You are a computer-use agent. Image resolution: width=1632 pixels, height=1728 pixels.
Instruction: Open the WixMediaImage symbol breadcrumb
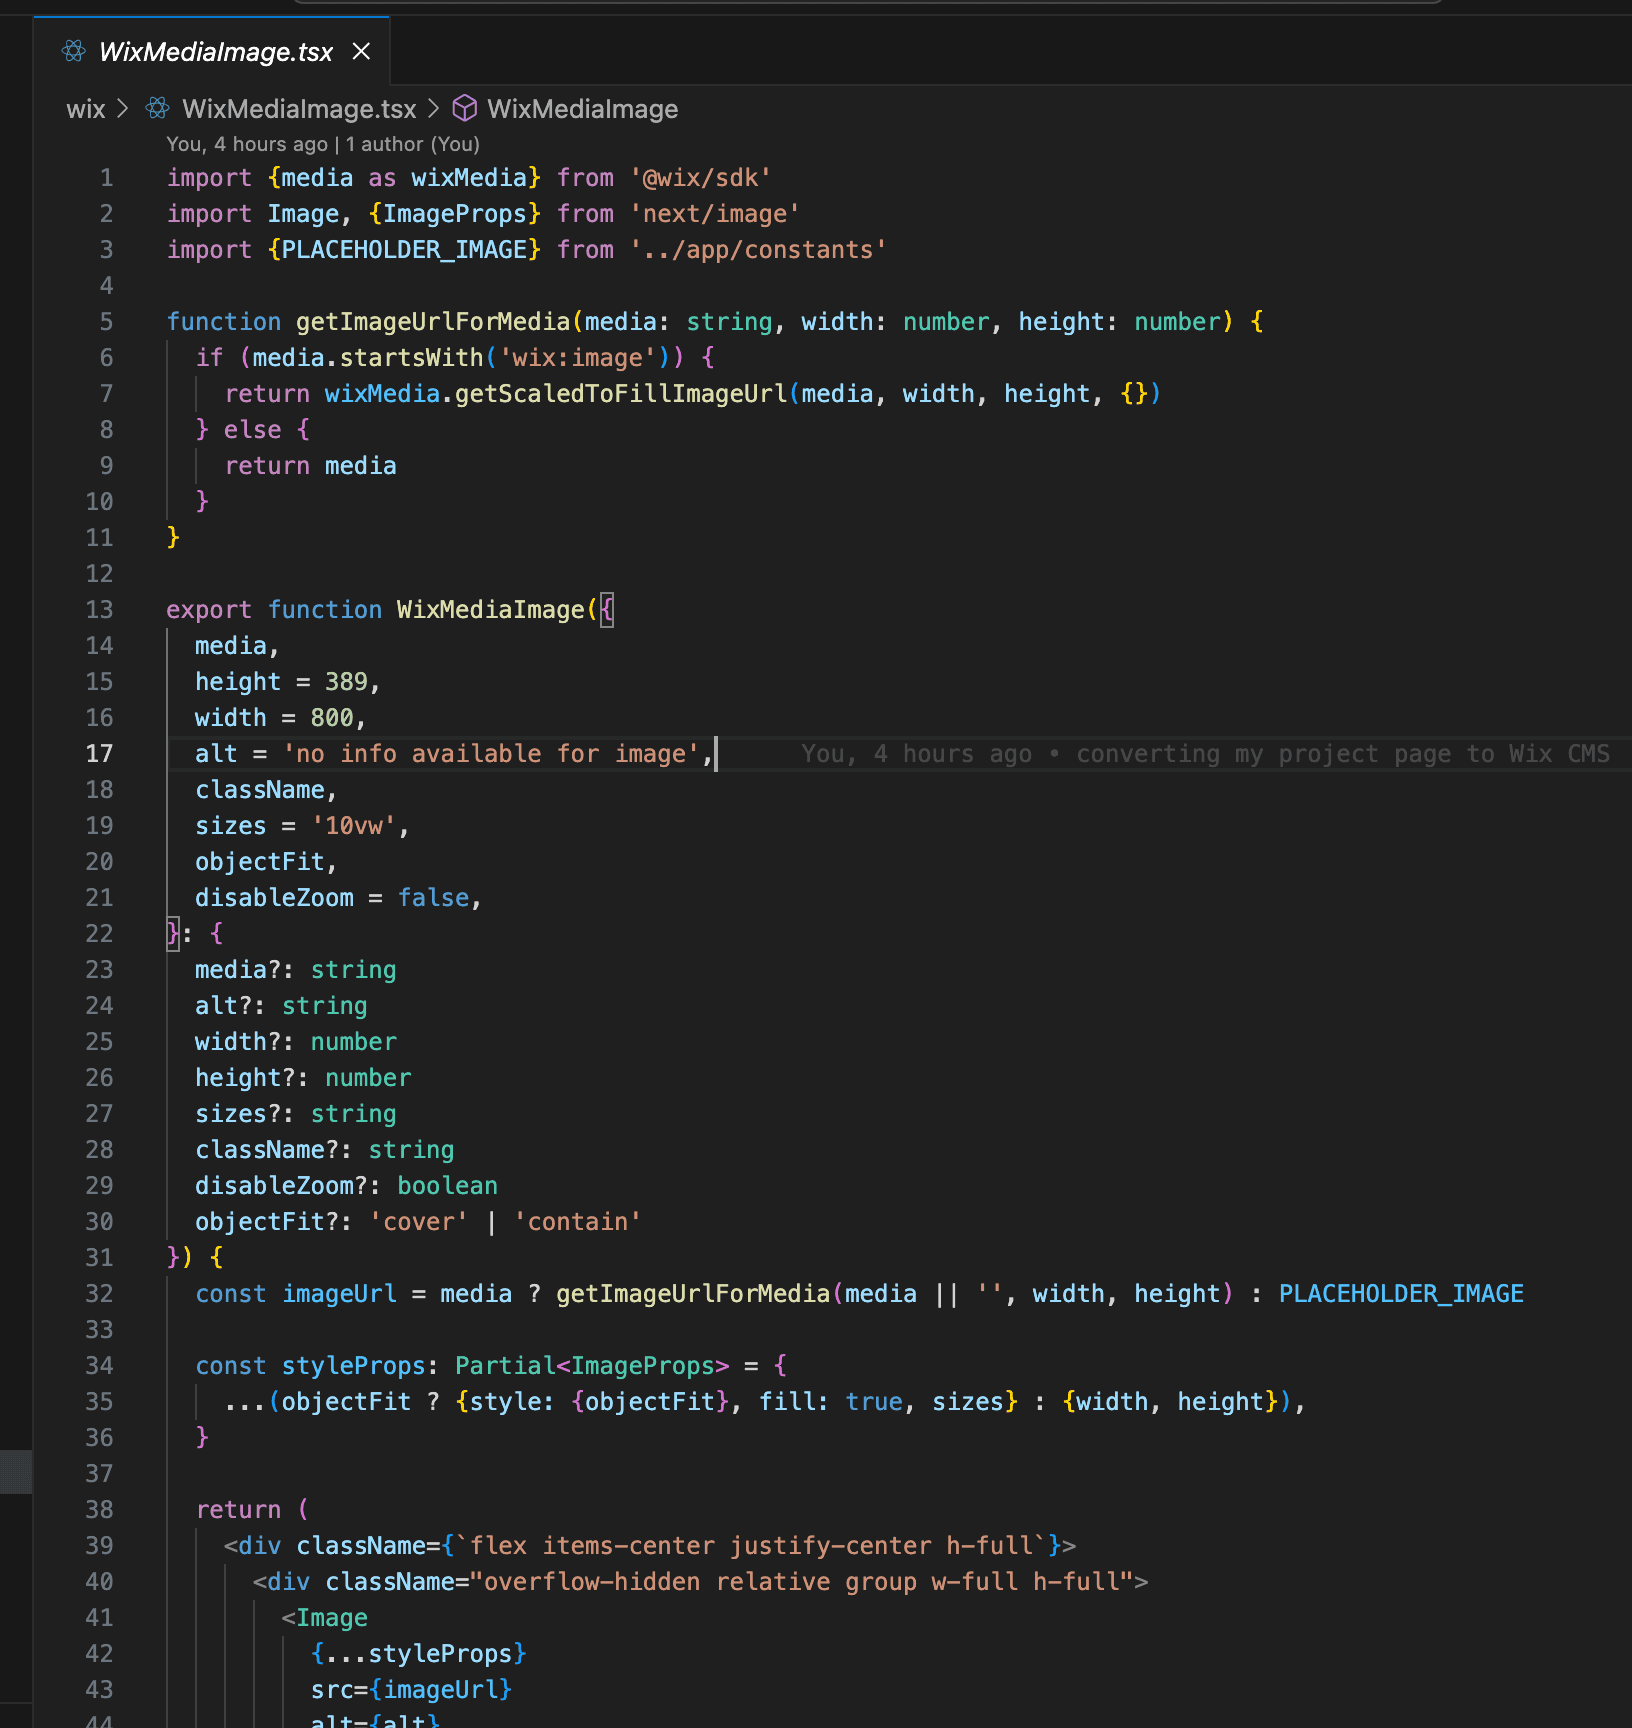tap(582, 109)
